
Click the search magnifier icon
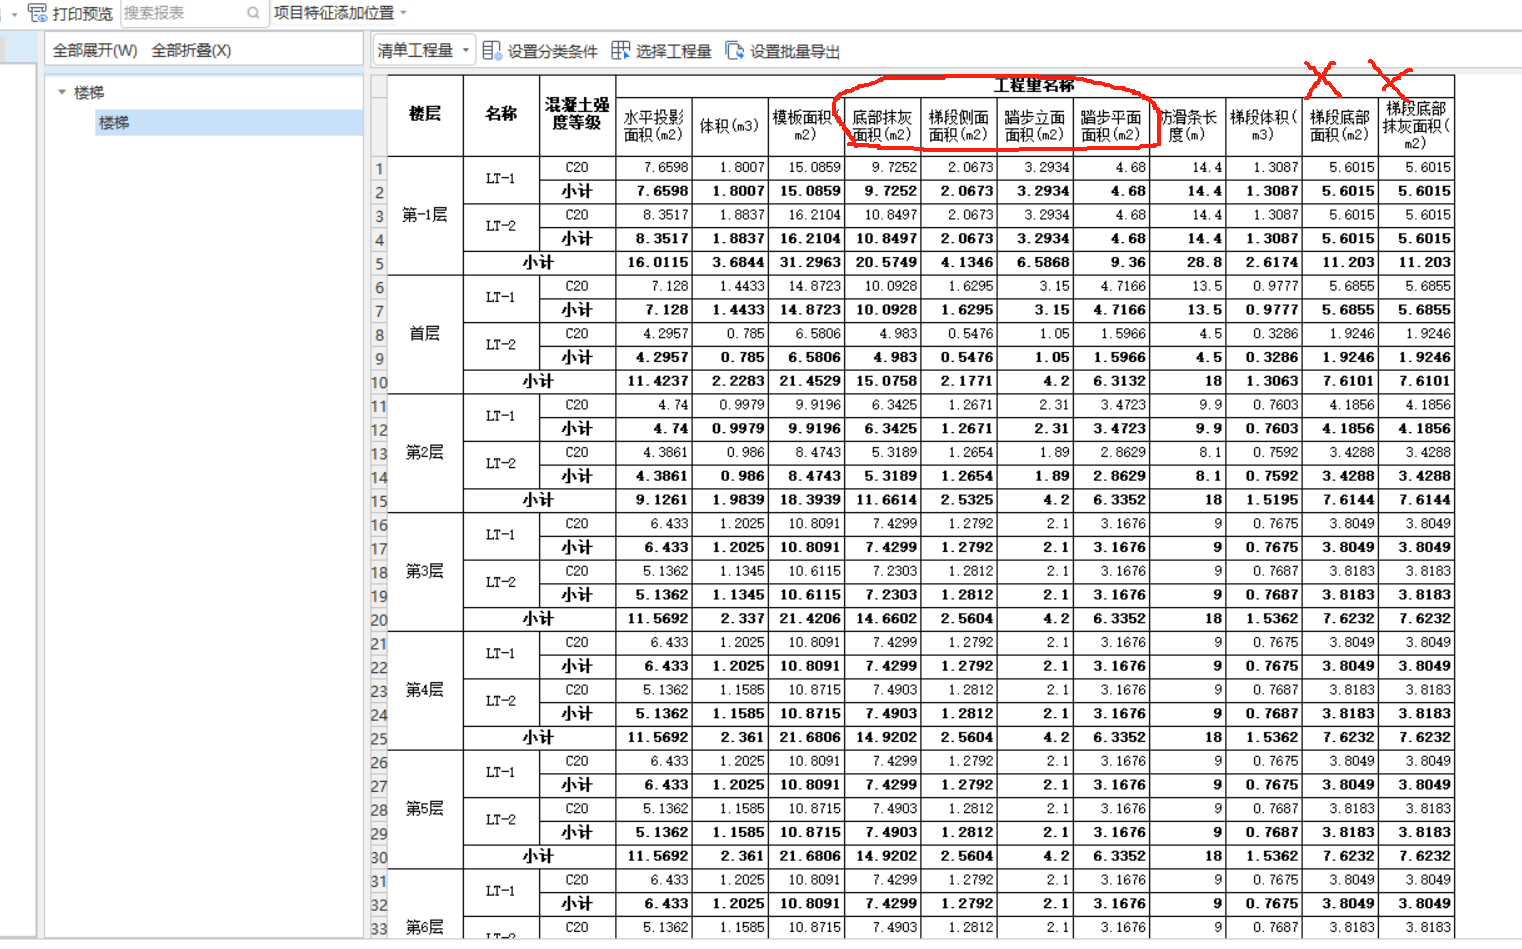pos(253,13)
